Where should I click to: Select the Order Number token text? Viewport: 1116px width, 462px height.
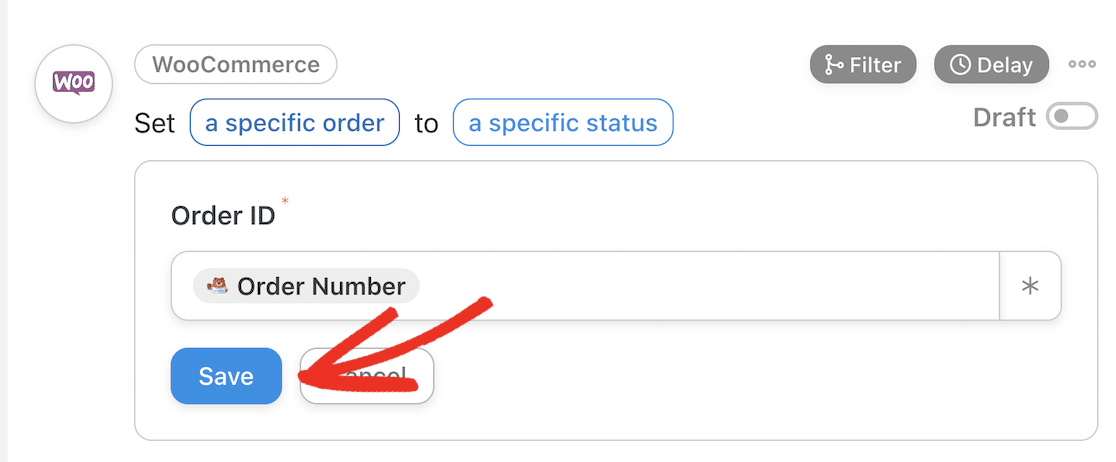(321, 287)
